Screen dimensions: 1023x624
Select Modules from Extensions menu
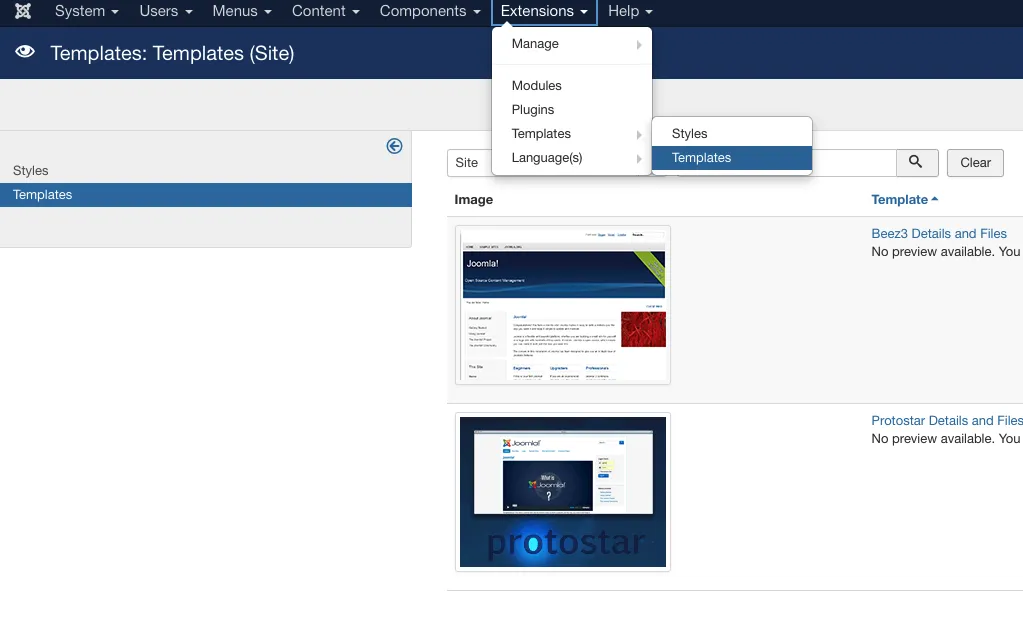coord(537,86)
